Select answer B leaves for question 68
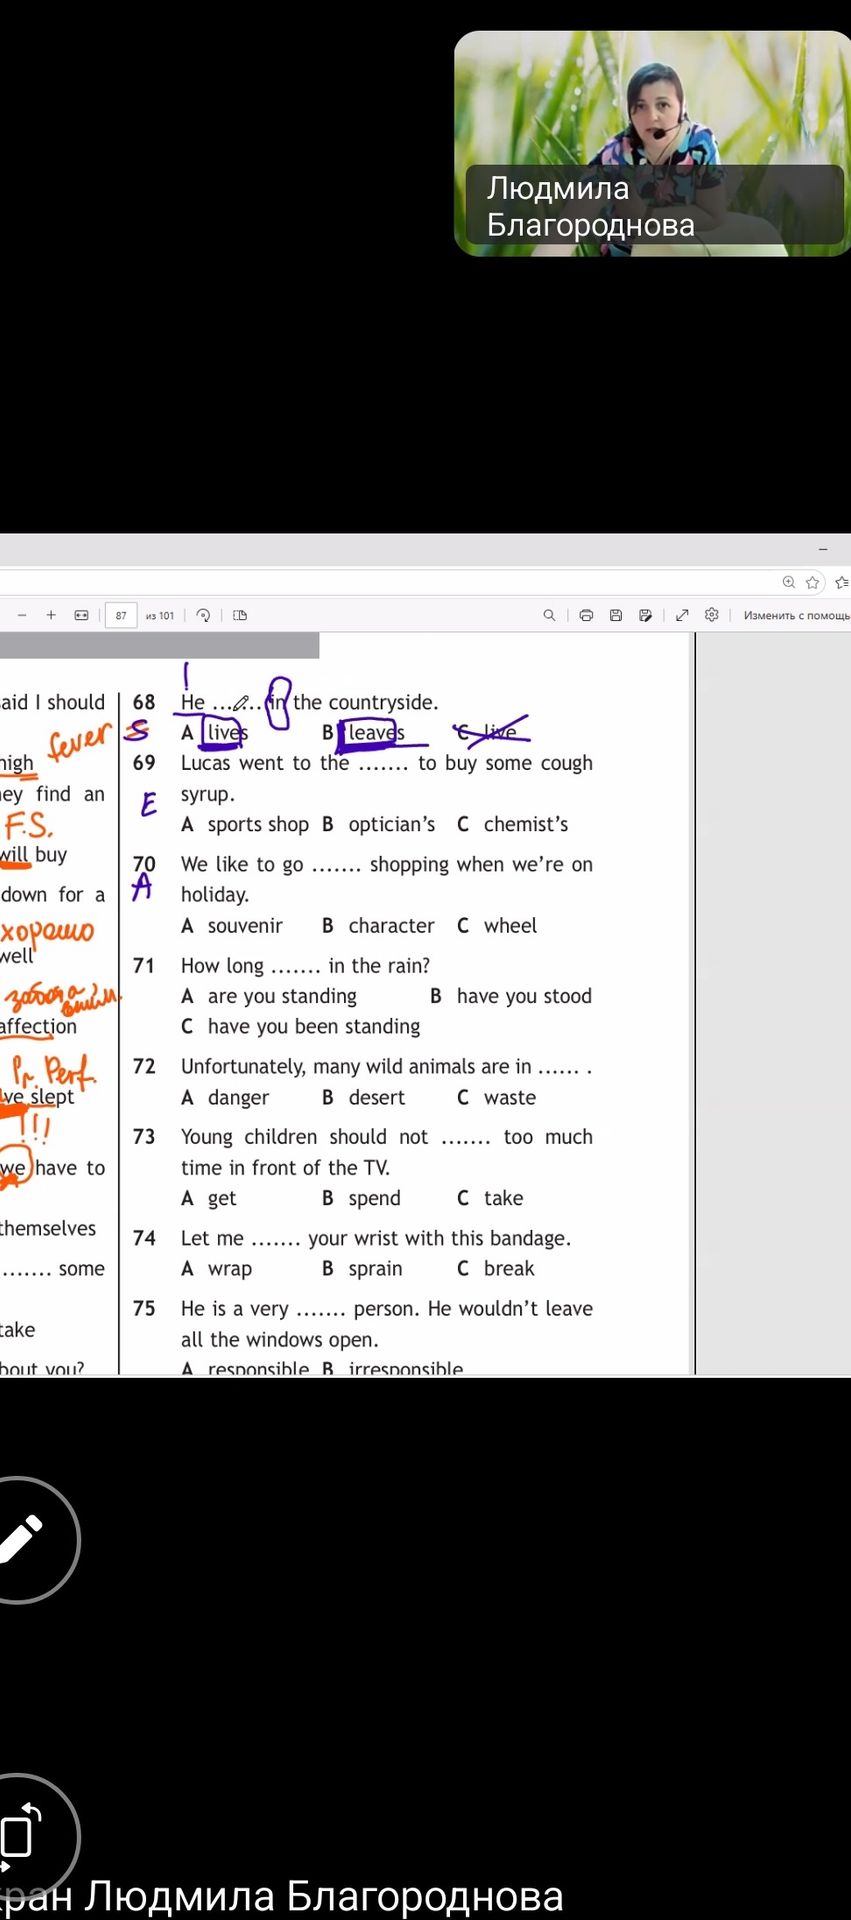Viewport: 851px width, 1920px height. pos(363,732)
